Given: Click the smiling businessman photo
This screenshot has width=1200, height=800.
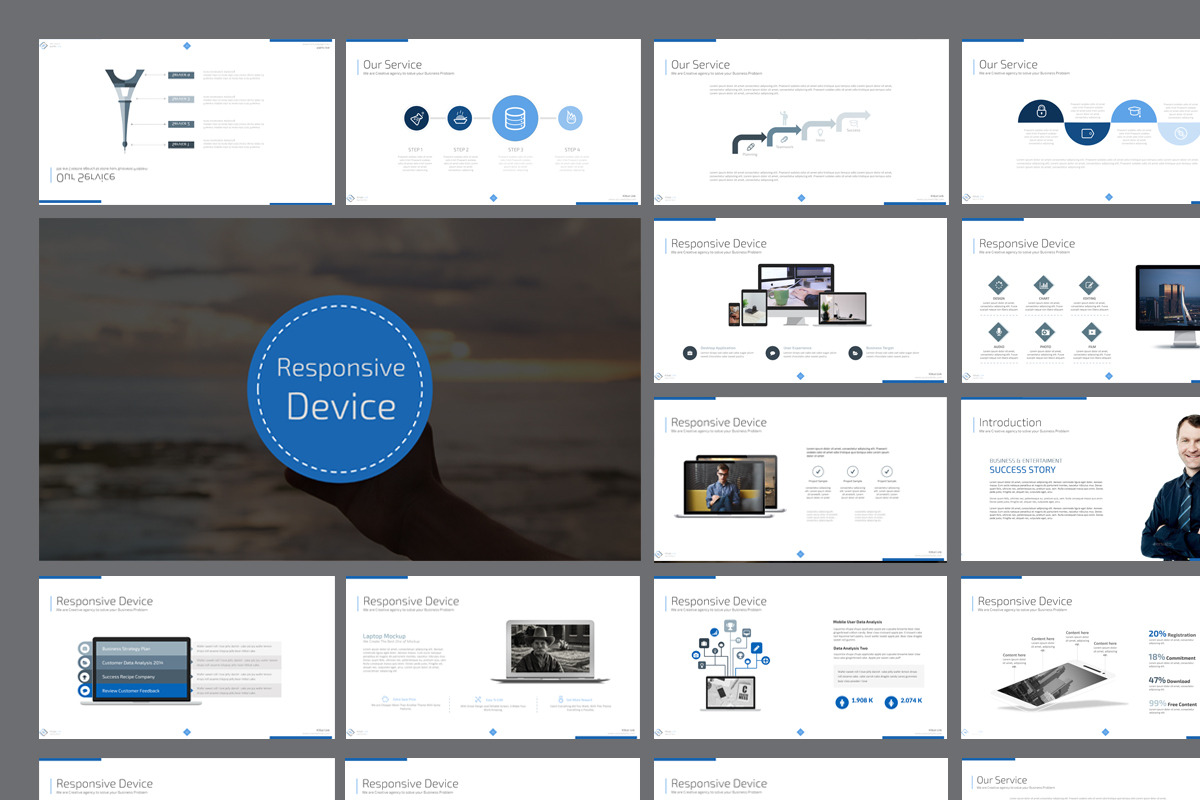Looking at the screenshot, I should point(1172,486).
